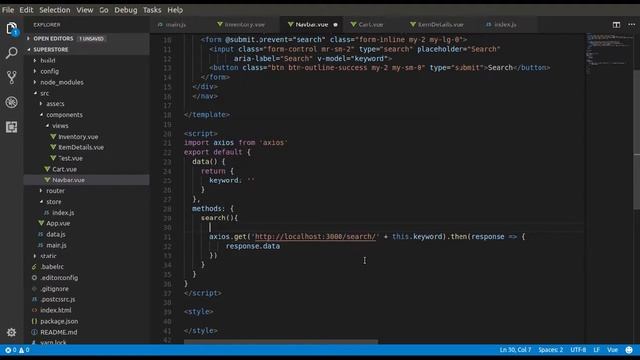This screenshot has width=640, height=360.
Task: Open .postcssrc.js in the file tree
Action: [58, 300]
